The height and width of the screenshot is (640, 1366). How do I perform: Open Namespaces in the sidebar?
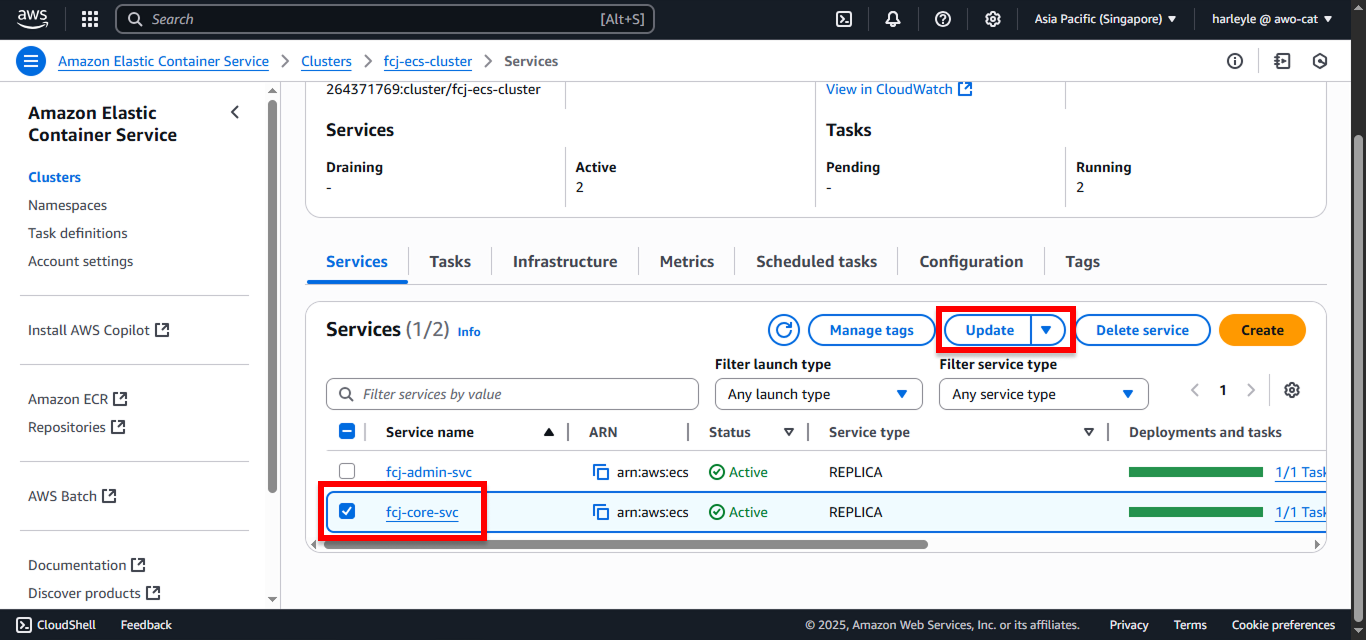[67, 205]
